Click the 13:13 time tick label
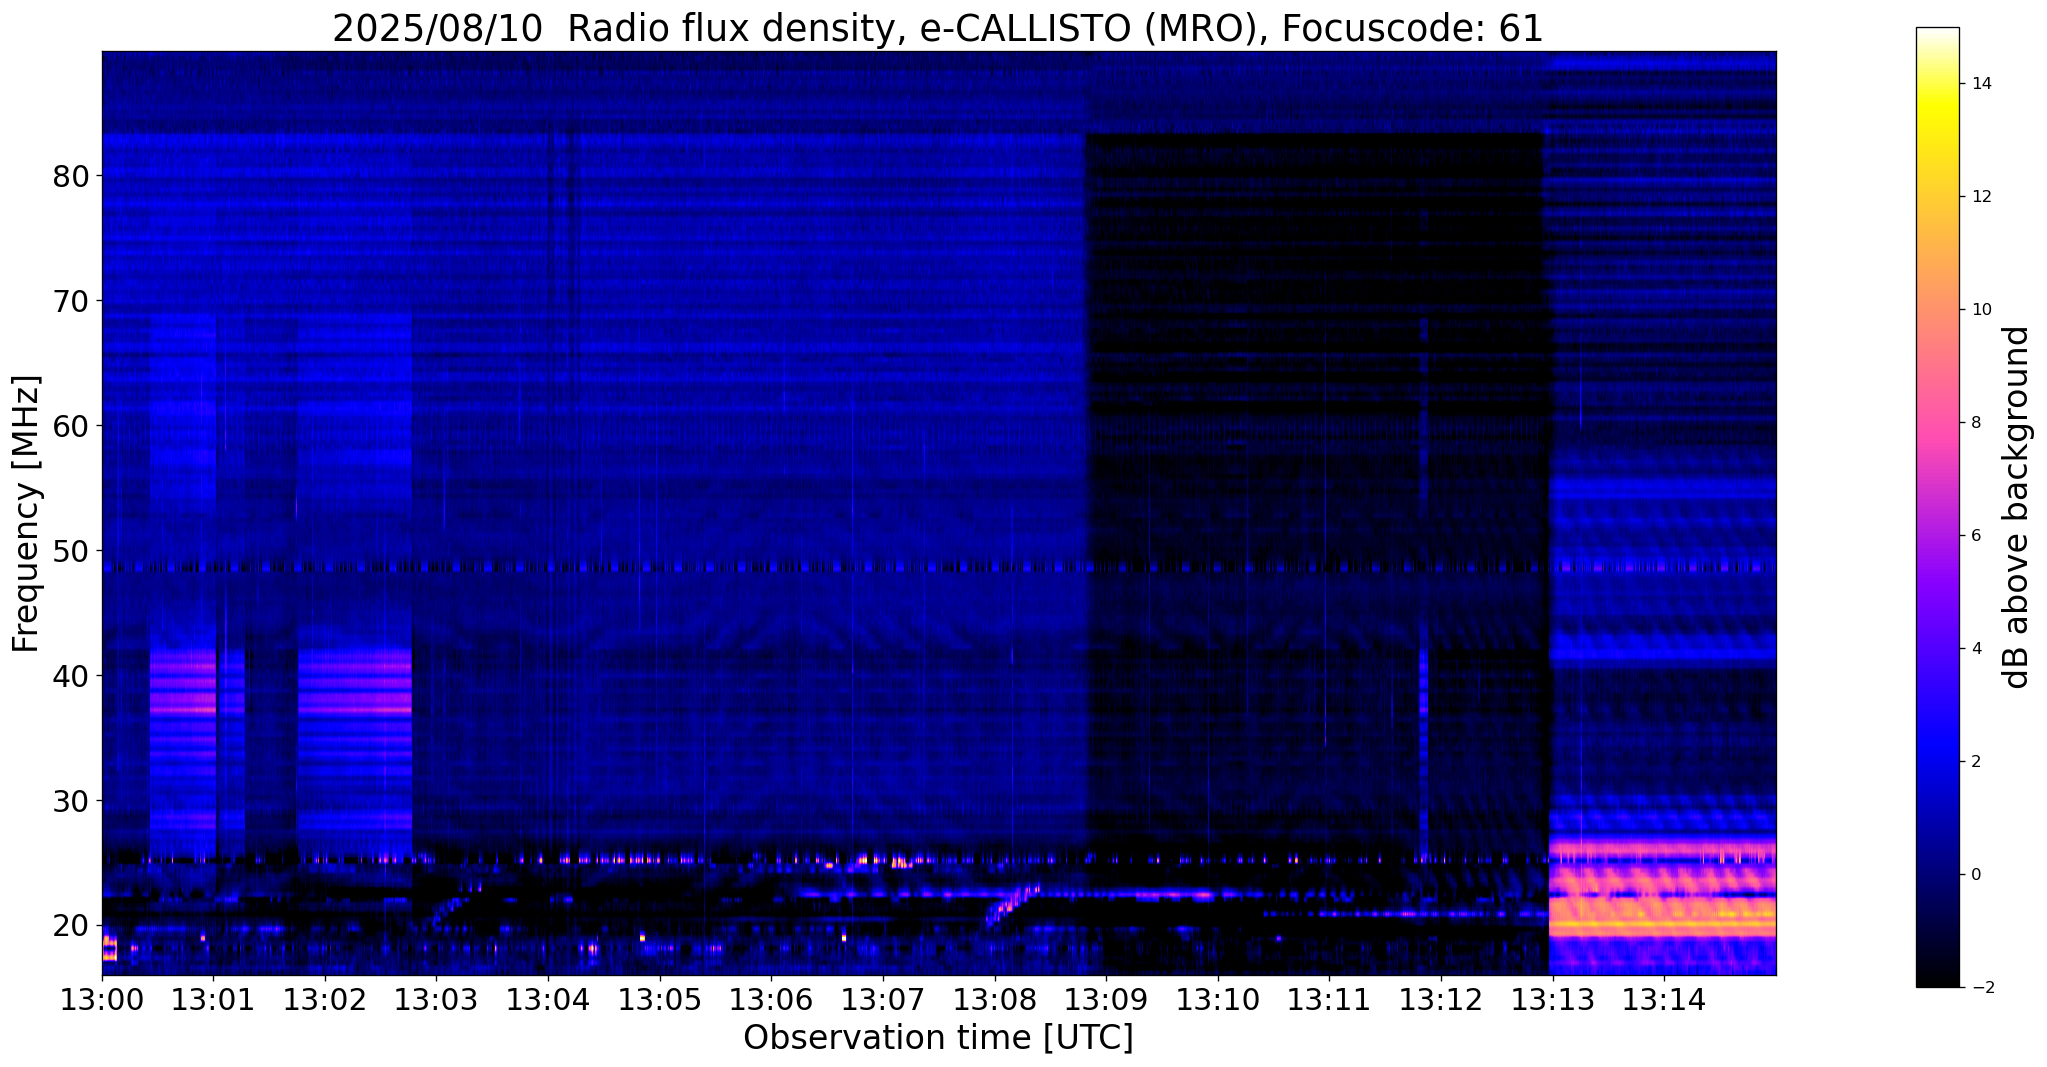Viewport: 2047px width, 1067px height. pos(1552,1000)
